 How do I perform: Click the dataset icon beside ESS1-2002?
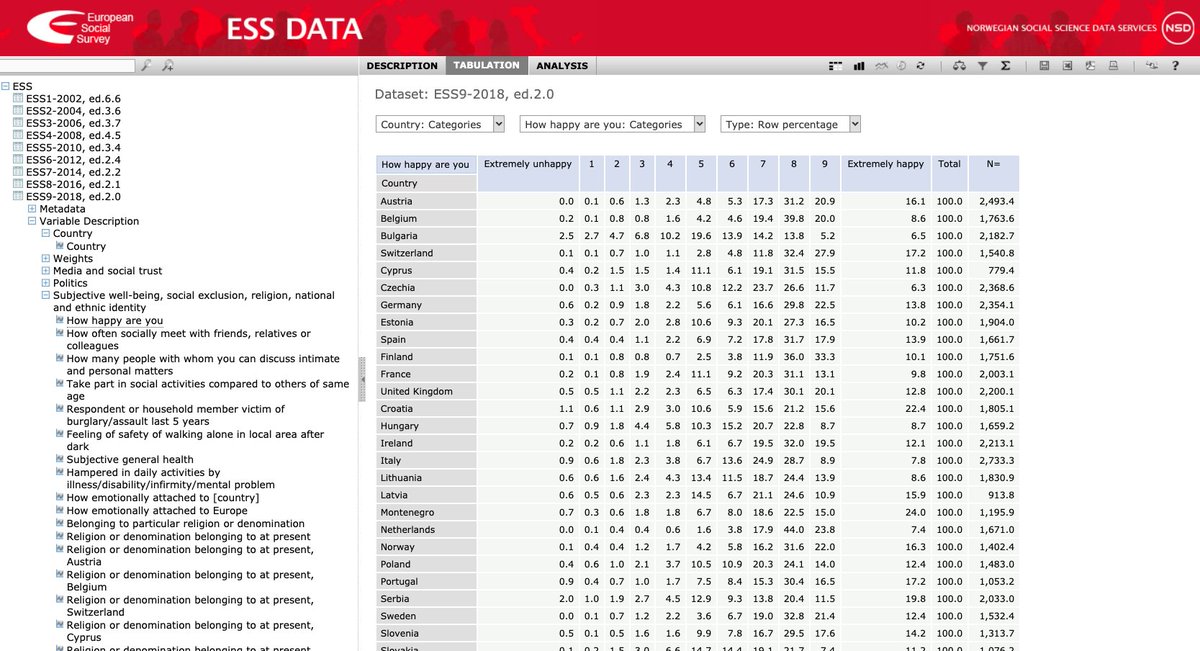pyautogui.click(x=18, y=99)
